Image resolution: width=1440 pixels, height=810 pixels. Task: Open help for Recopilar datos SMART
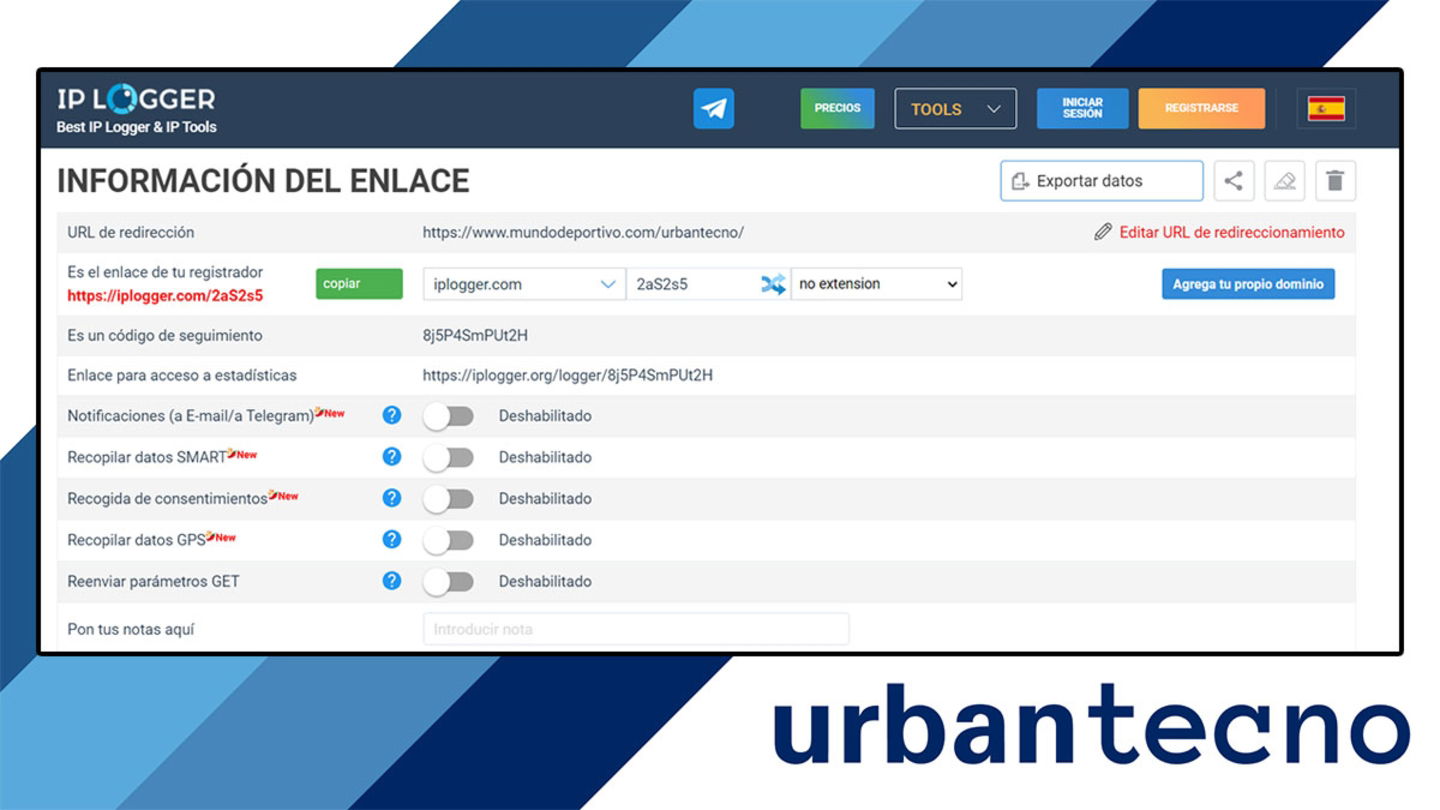(392, 456)
